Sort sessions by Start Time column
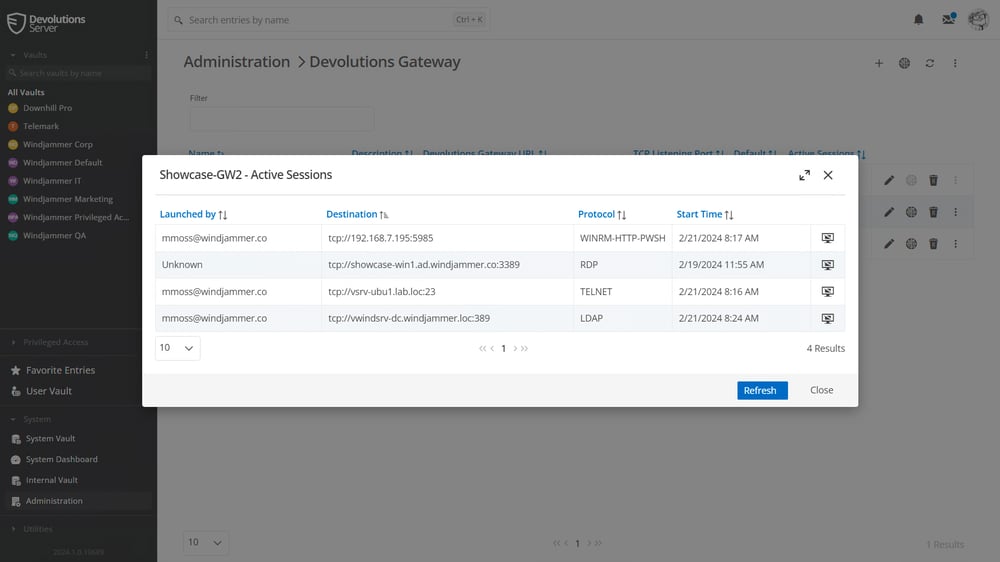The image size is (1000, 562). point(705,214)
